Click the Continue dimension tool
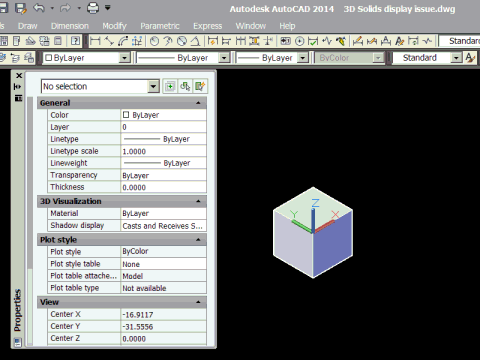 click(x=240, y=41)
